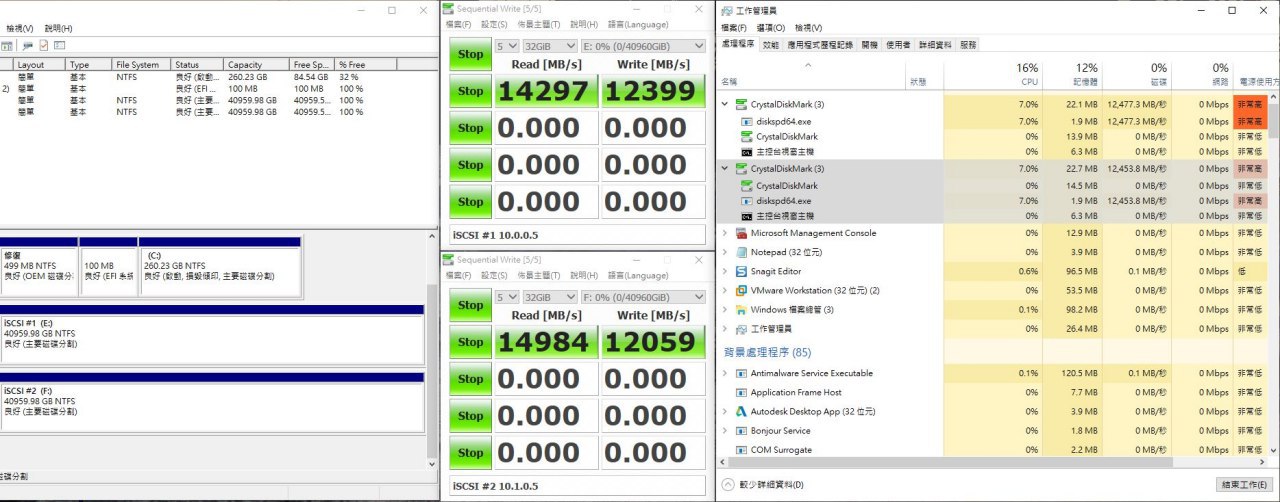Click the checkmark properties icon in Disk Management toolbar
1280x502 pixels.
point(44,46)
